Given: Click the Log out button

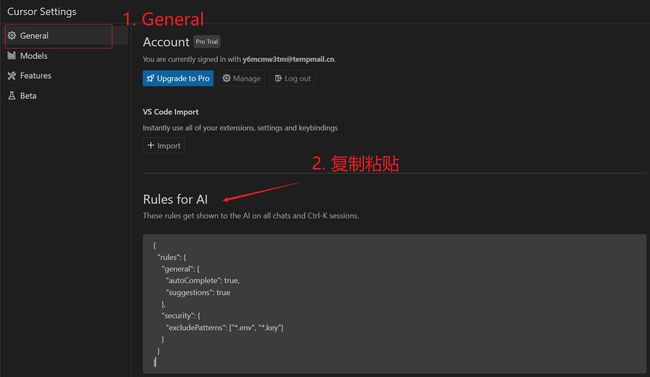Looking at the screenshot, I should (293, 78).
